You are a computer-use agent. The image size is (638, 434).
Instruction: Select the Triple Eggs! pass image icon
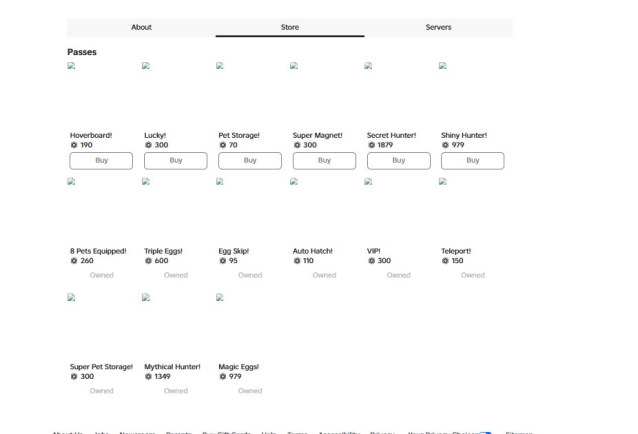point(146,181)
